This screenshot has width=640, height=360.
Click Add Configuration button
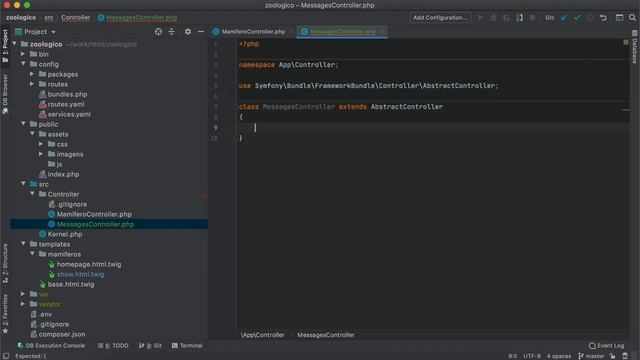tap(440, 18)
